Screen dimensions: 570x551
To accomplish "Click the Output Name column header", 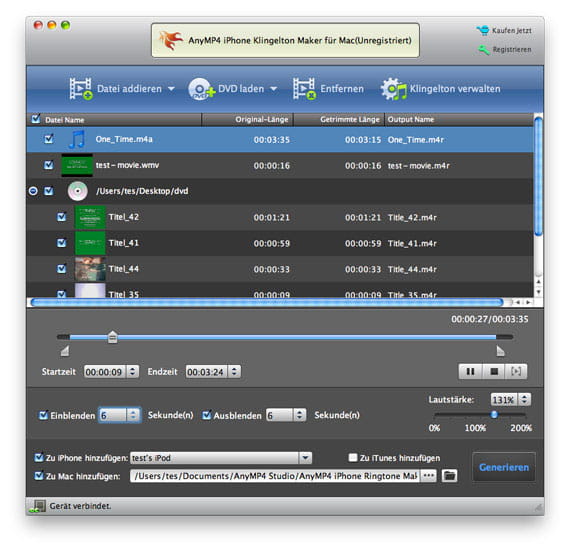I will [459, 120].
